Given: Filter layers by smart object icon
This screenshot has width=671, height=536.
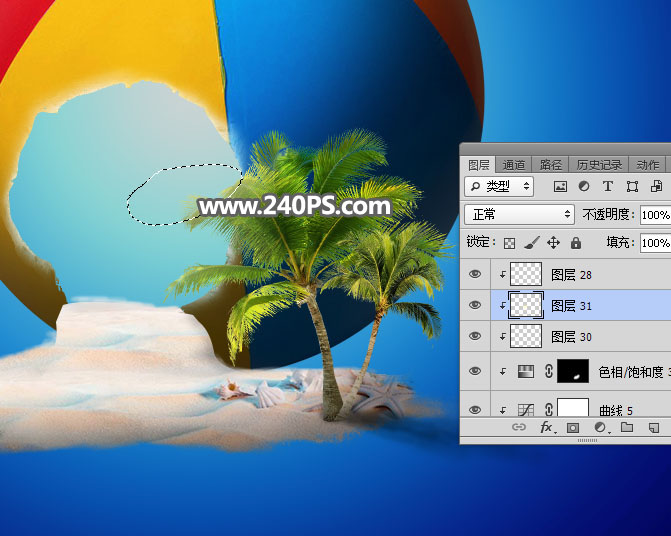Looking at the screenshot, I should click(x=656, y=186).
